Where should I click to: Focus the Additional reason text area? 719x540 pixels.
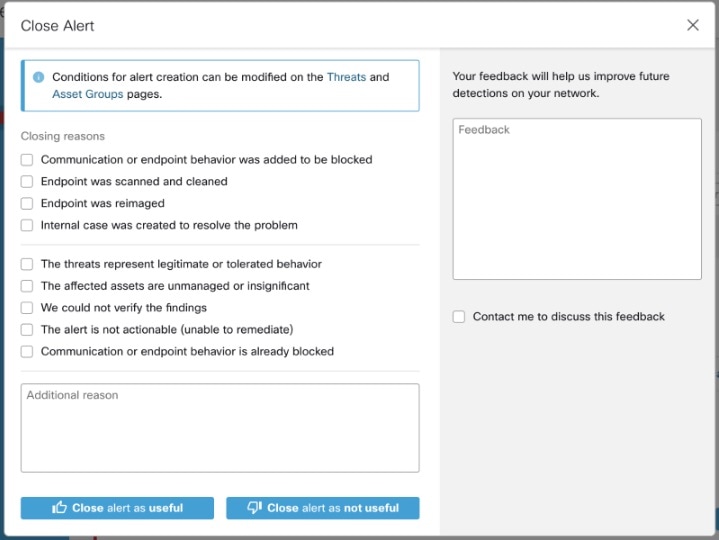[x=220, y=428]
